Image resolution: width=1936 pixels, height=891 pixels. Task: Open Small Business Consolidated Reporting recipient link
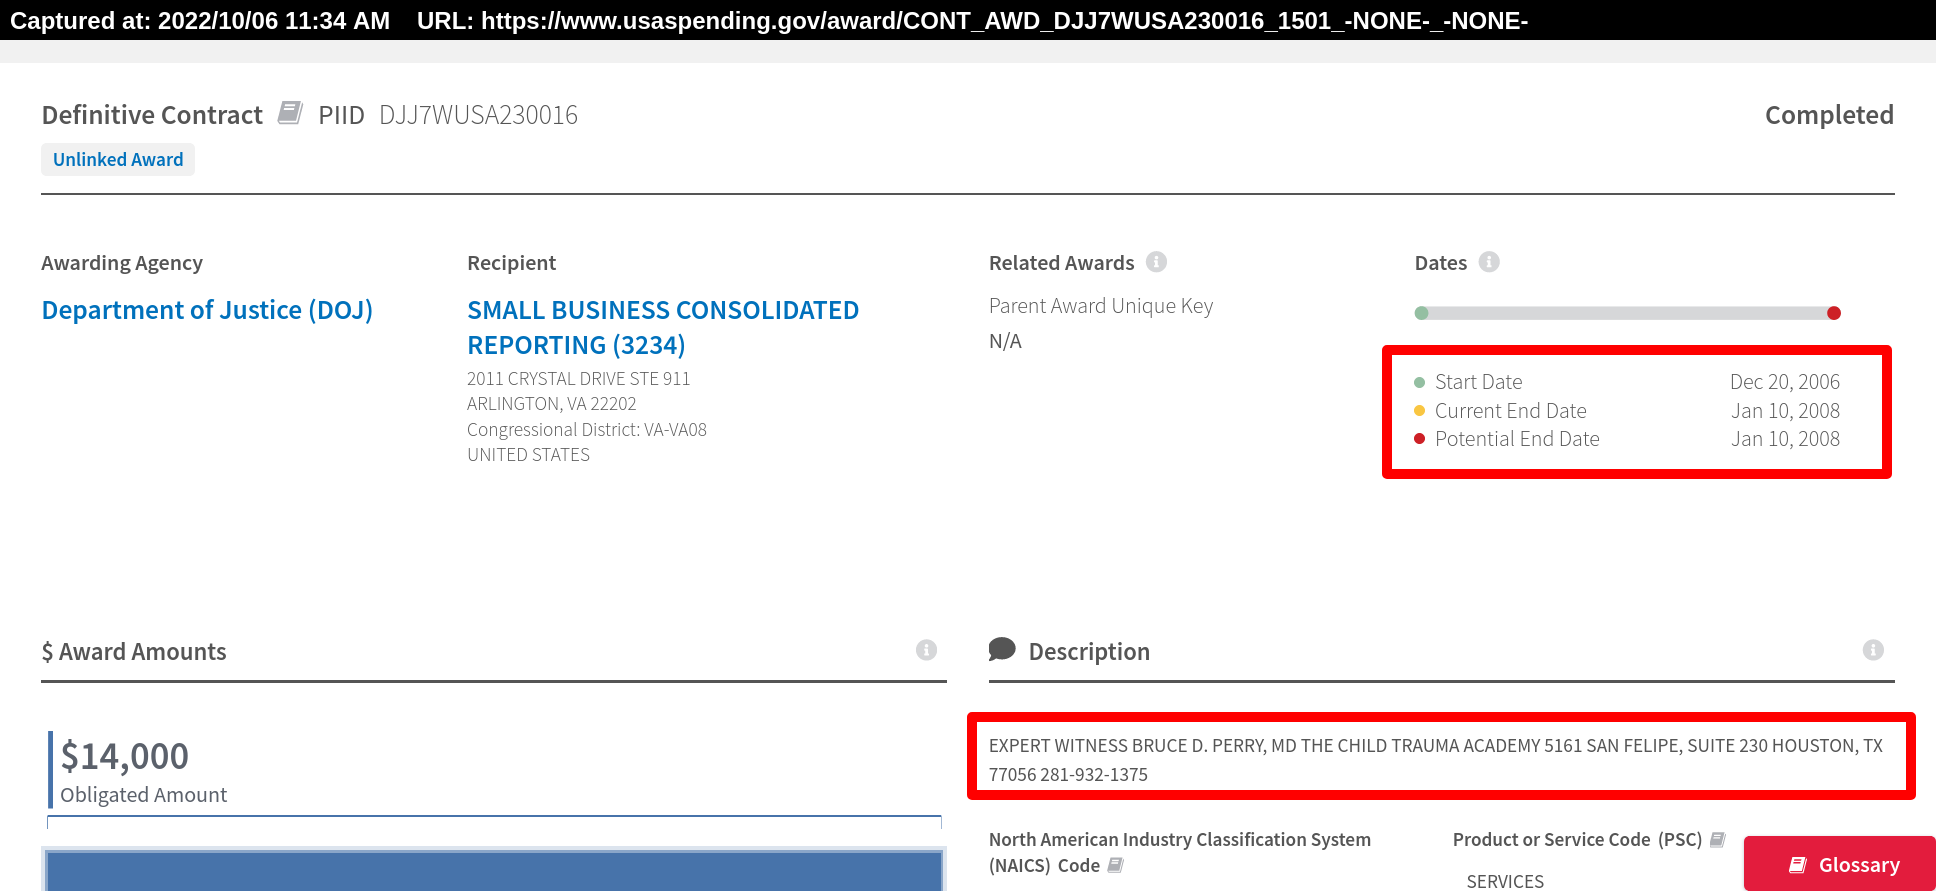pos(663,327)
